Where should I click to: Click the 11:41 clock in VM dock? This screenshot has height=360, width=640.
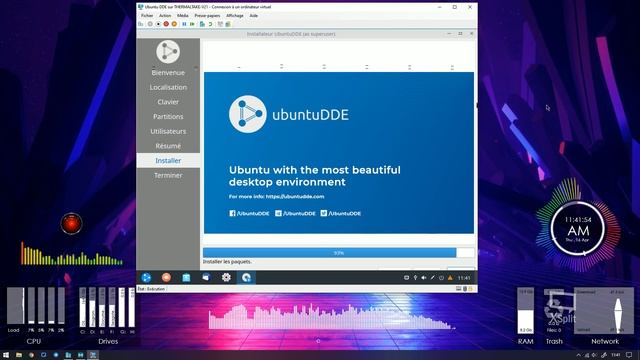(464, 278)
